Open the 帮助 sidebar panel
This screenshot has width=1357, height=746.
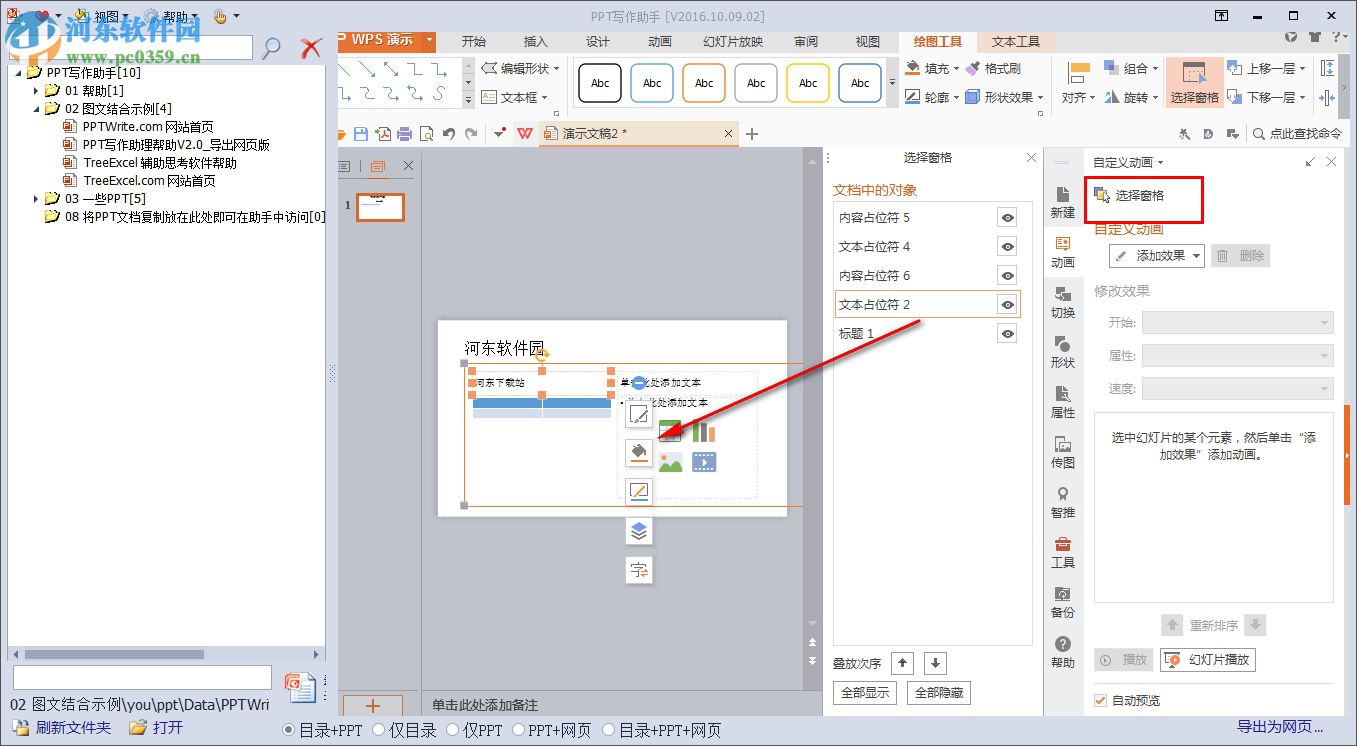pos(1063,652)
